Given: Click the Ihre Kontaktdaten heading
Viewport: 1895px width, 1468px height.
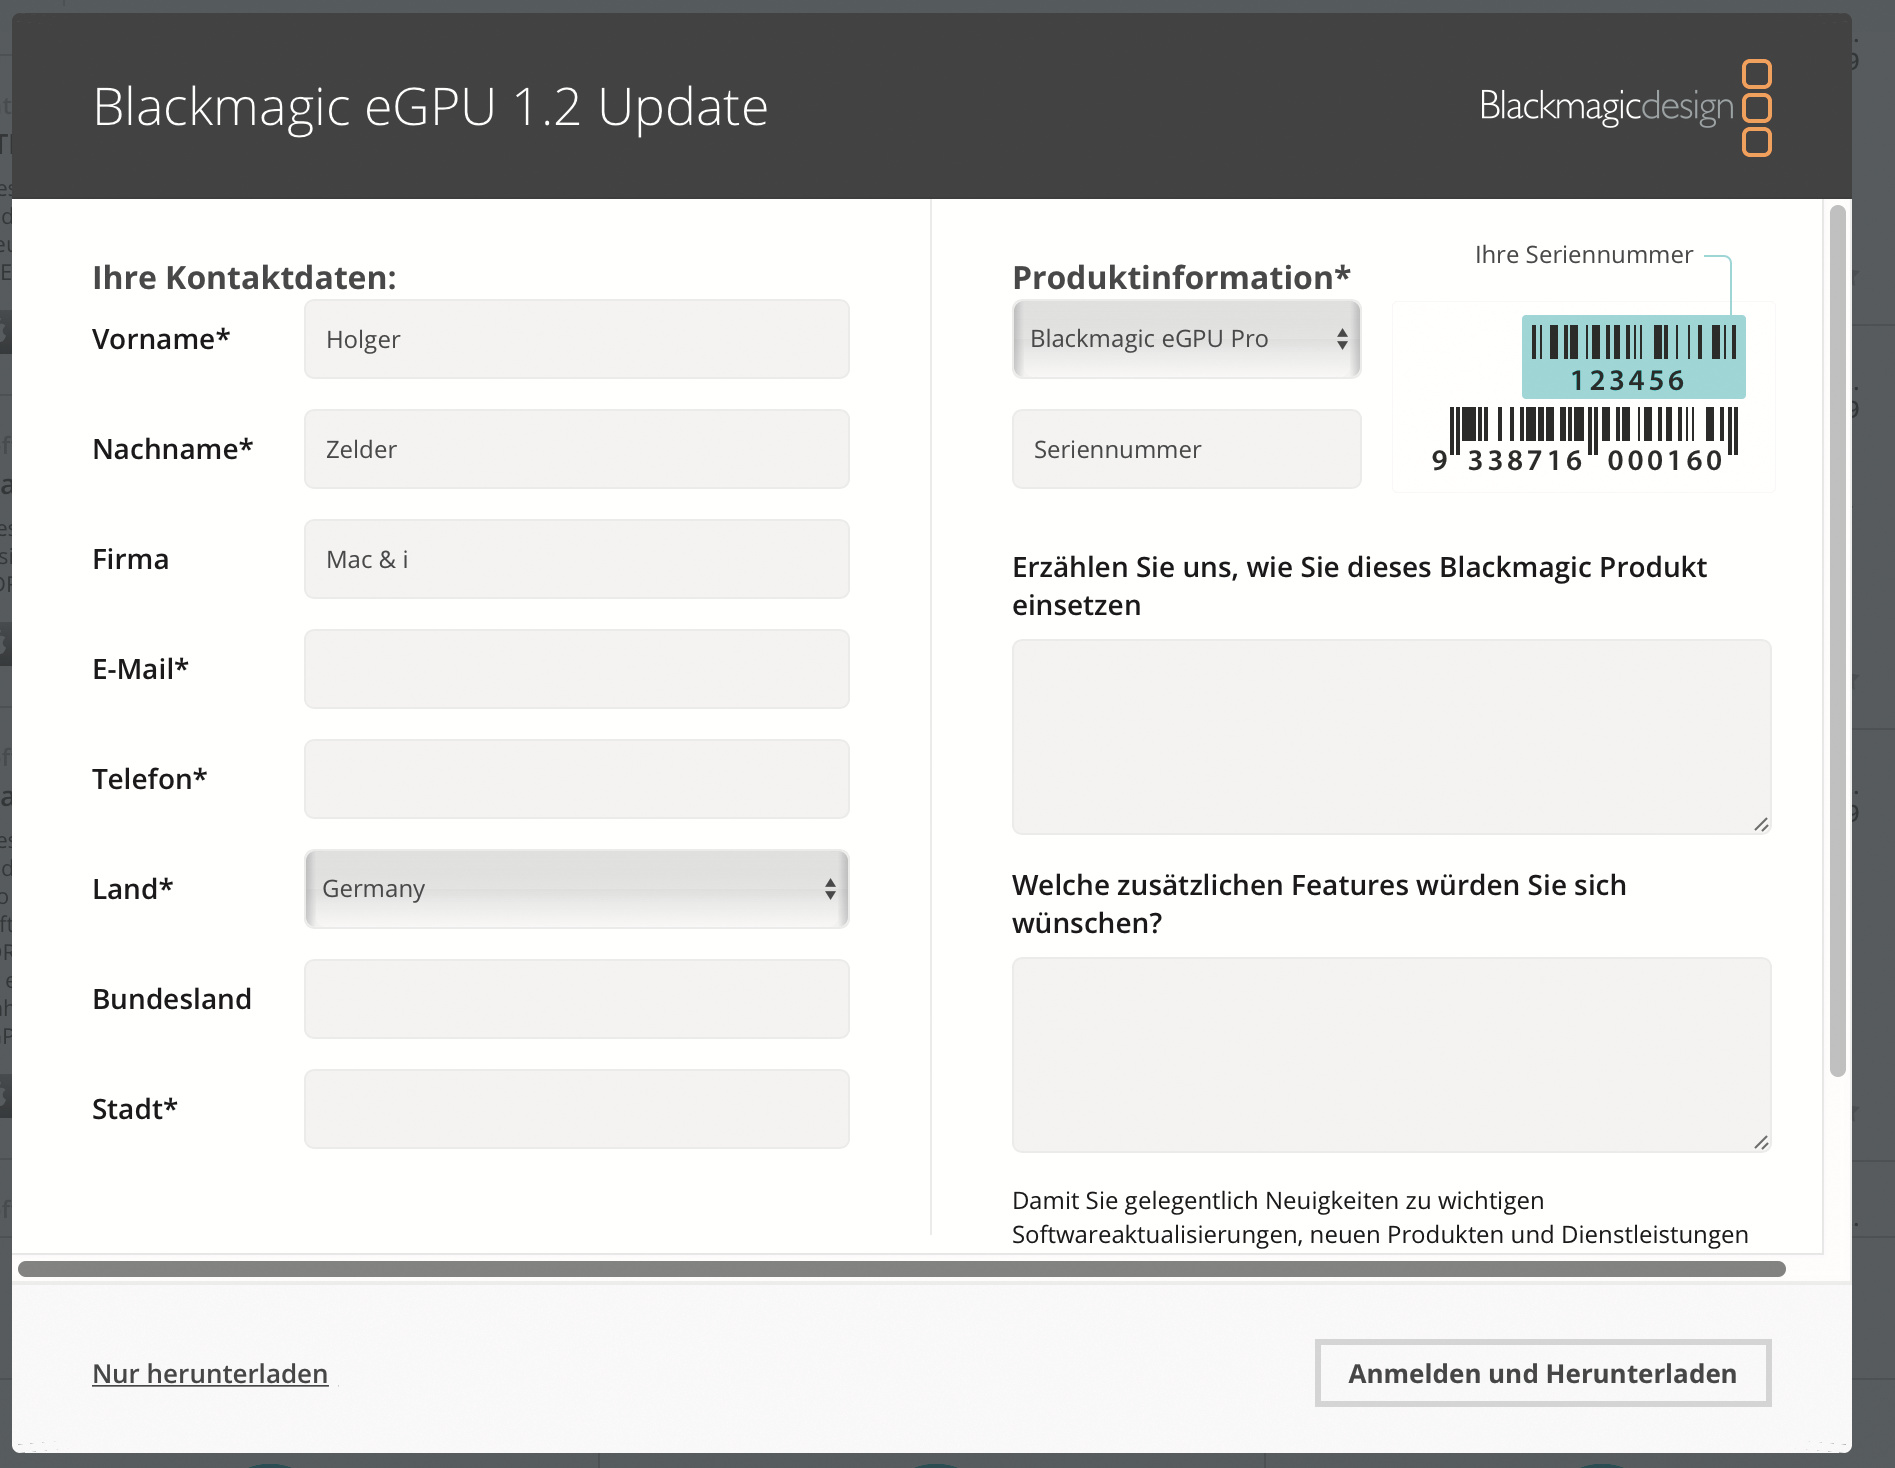Looking at the screenshot, I should (x=245, y=277).
